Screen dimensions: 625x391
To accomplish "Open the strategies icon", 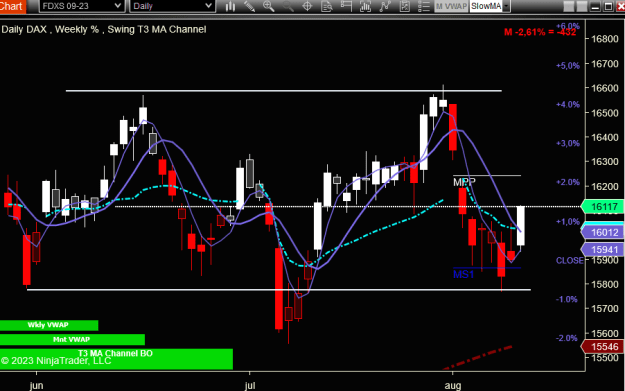I will 404,6.
